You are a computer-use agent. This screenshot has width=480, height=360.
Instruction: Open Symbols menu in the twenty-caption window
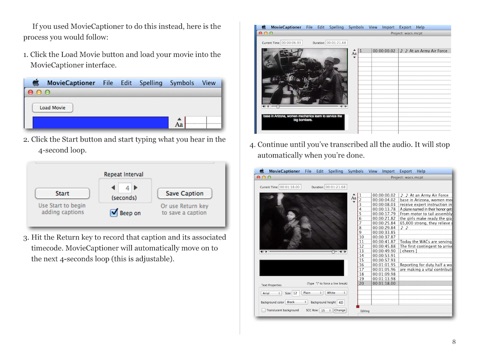point(356,171)
